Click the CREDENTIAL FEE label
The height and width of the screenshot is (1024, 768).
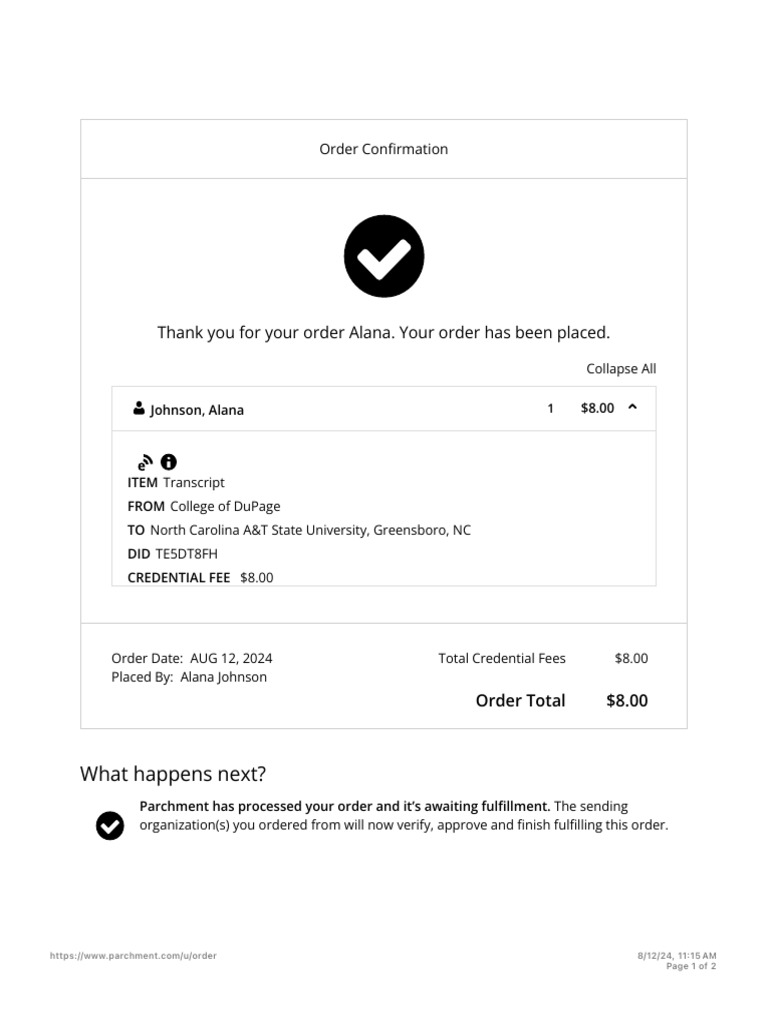tap(179, 578)
